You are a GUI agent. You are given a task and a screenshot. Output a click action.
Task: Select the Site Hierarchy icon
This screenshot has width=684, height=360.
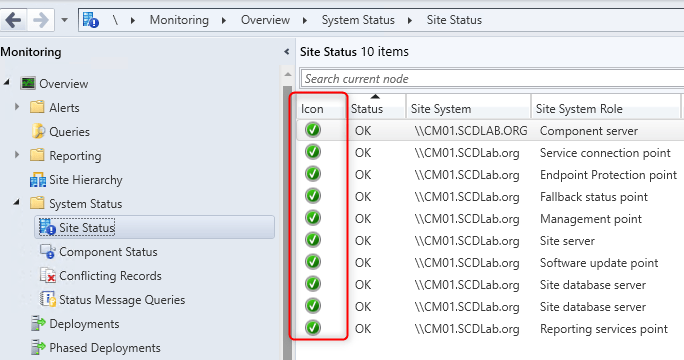click(x=38, y=180)
